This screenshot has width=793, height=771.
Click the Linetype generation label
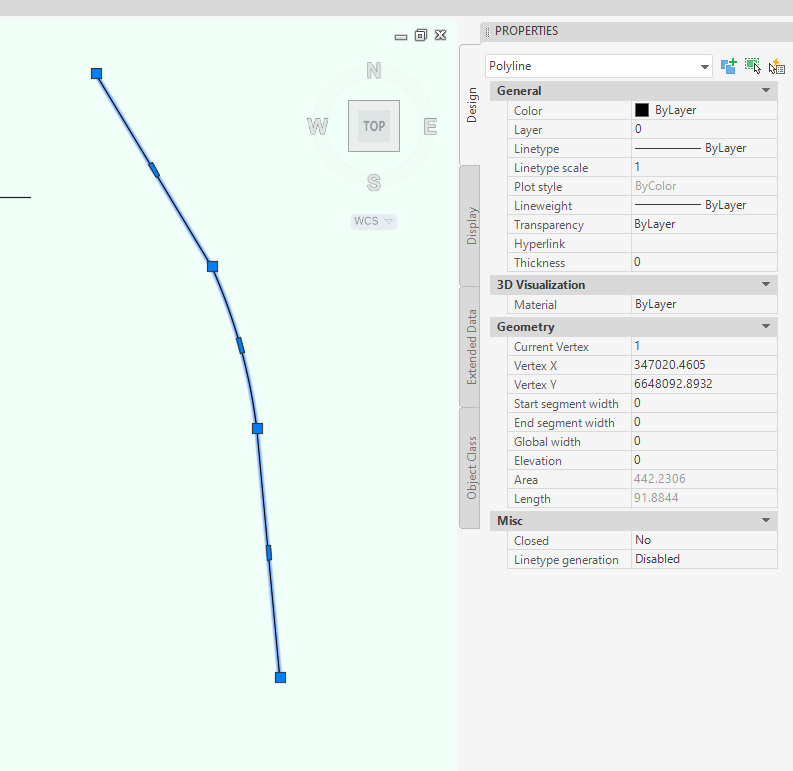(566, 560)
